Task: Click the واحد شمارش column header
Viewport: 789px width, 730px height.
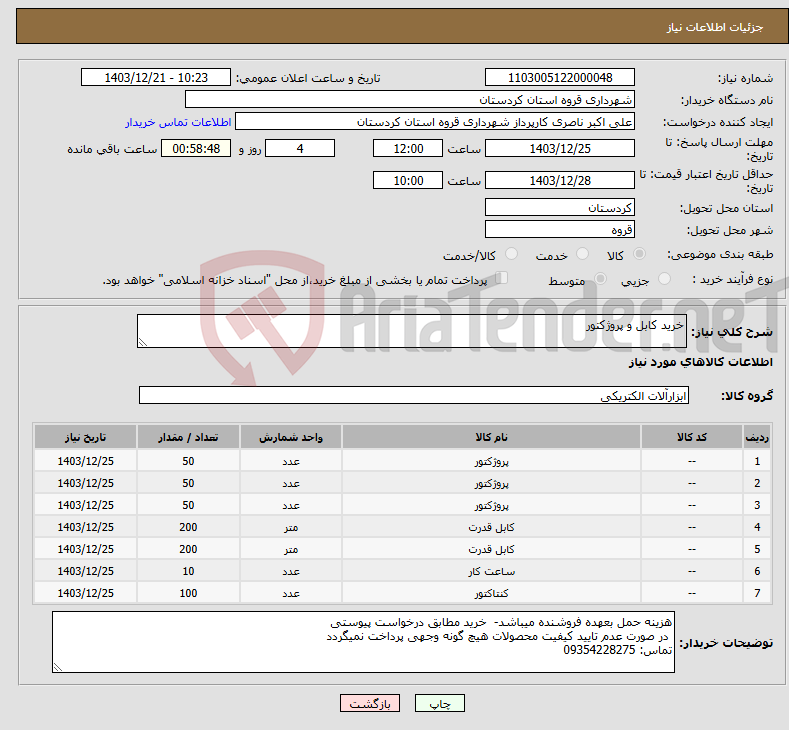Action: tap(291, 437)
